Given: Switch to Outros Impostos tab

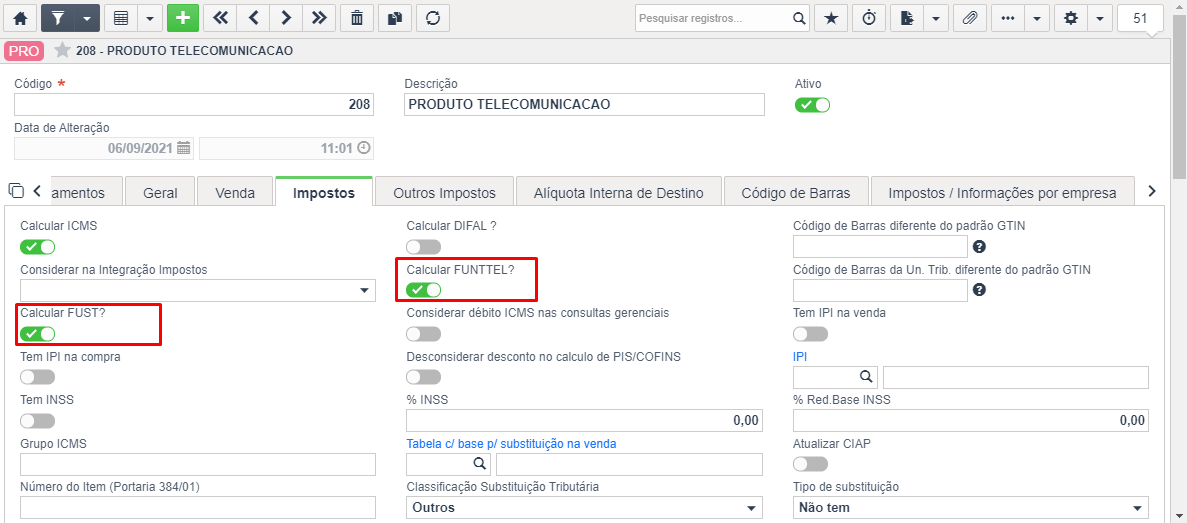Looking at the screenshot, I should click(444, 193).
